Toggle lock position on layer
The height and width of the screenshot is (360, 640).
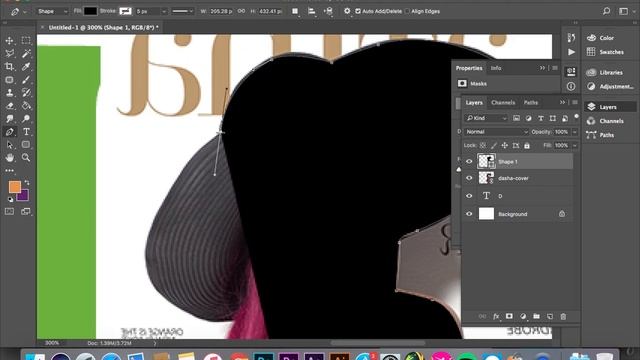[505, 145]
